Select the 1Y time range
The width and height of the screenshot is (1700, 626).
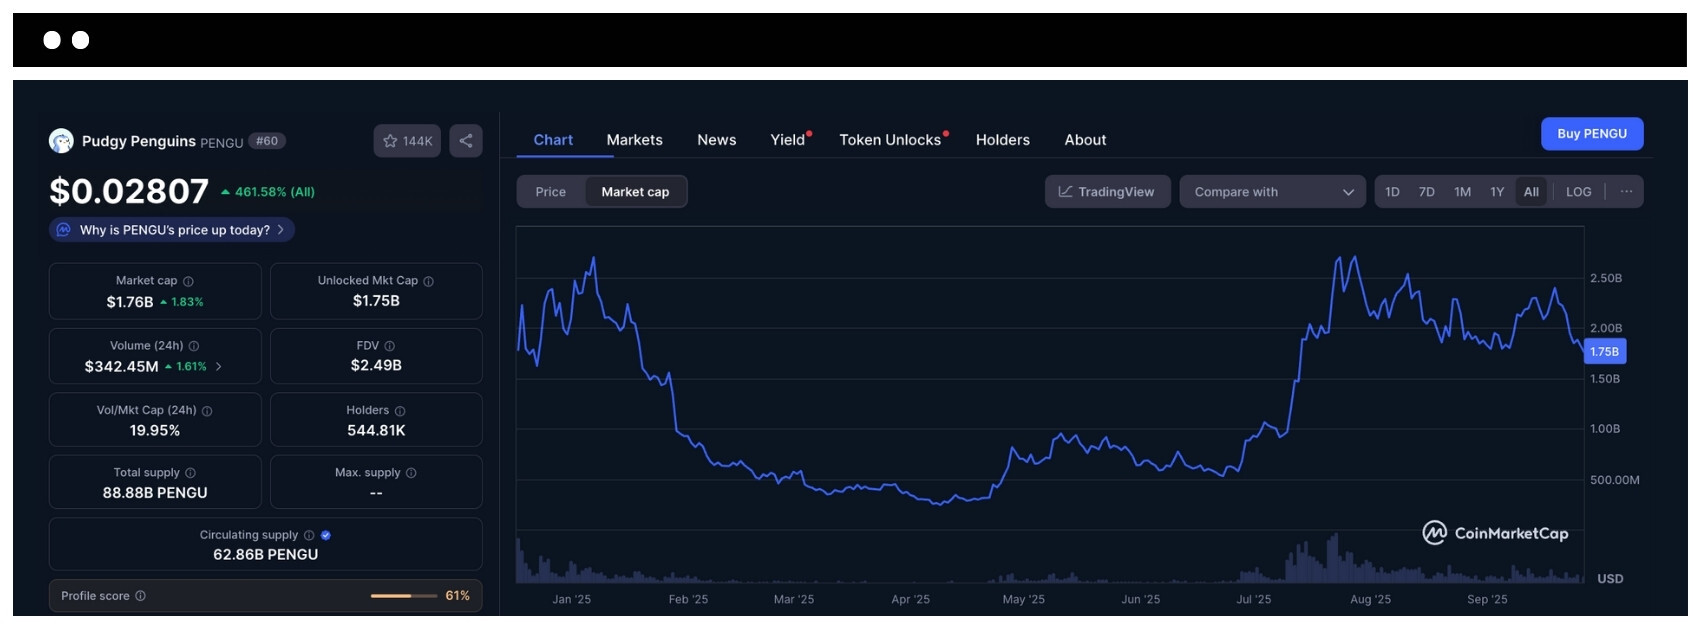[1497, 192]
